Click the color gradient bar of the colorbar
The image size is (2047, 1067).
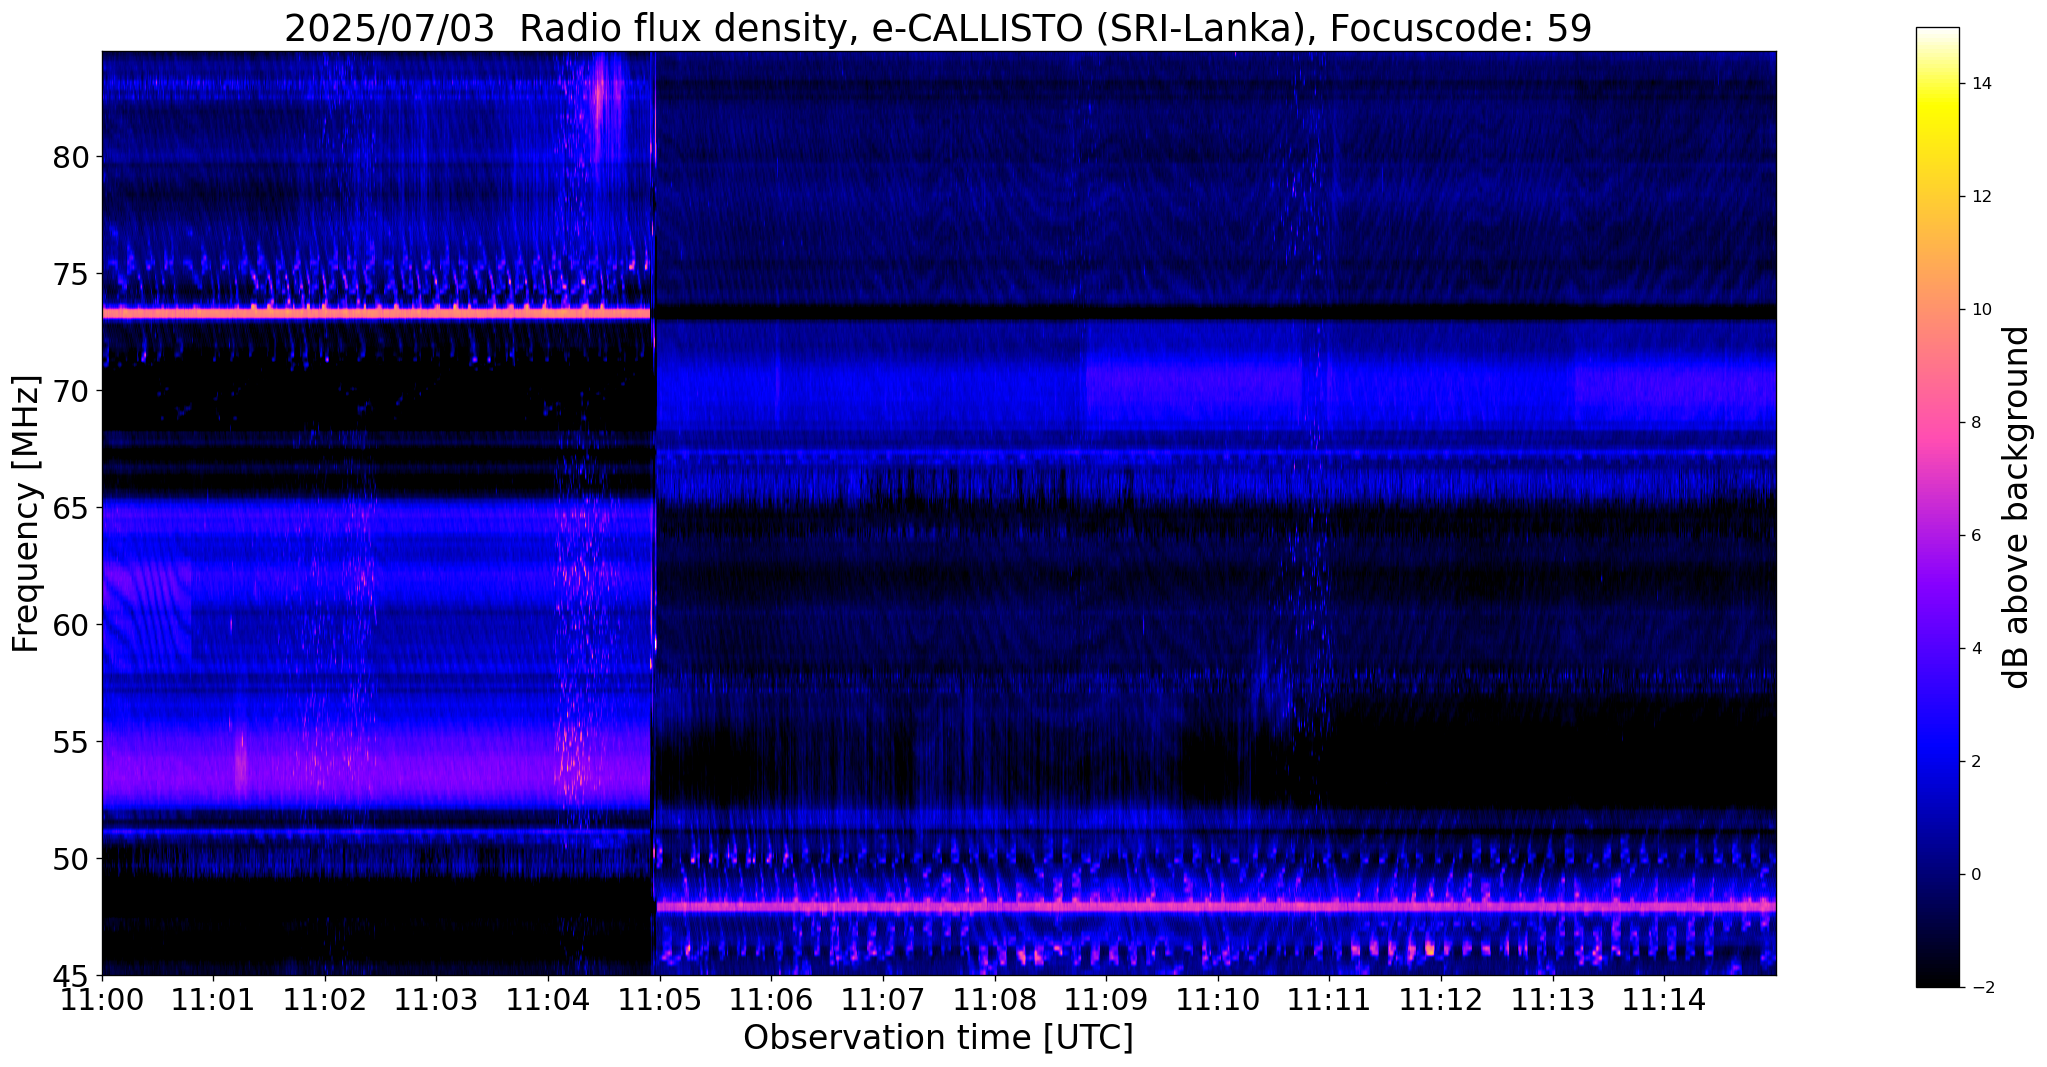[1937, 507]
